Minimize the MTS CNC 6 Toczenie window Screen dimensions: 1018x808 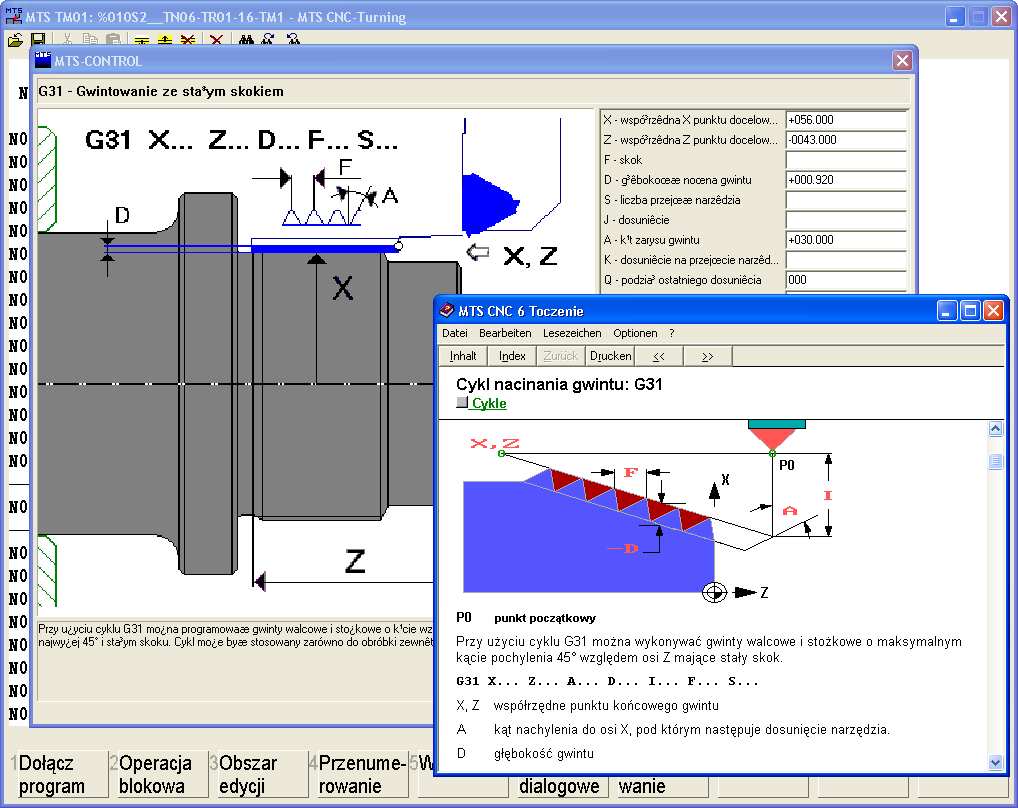[x=947, y=311]
